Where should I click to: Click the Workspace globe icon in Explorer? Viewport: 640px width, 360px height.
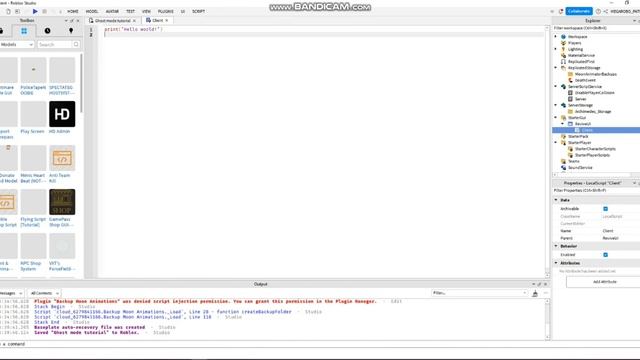(564, 37)
